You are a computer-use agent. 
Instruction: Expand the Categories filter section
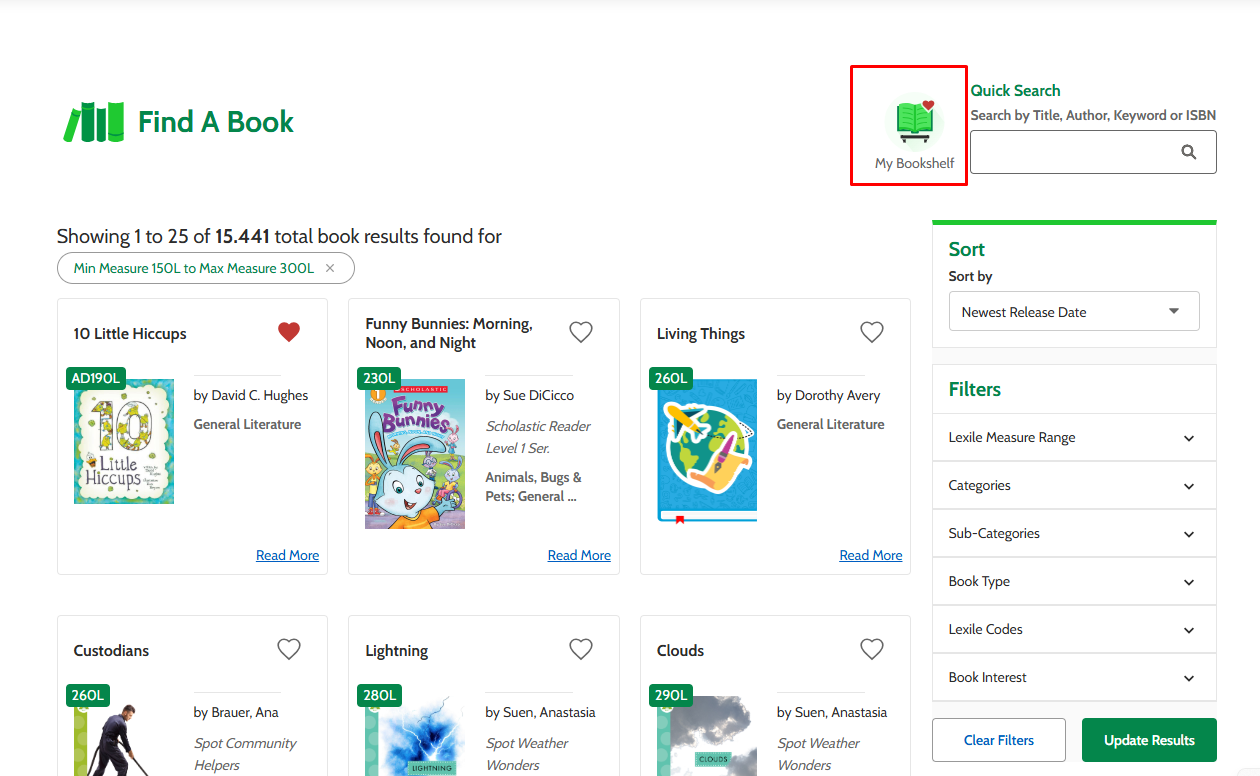pos(1074,485)
